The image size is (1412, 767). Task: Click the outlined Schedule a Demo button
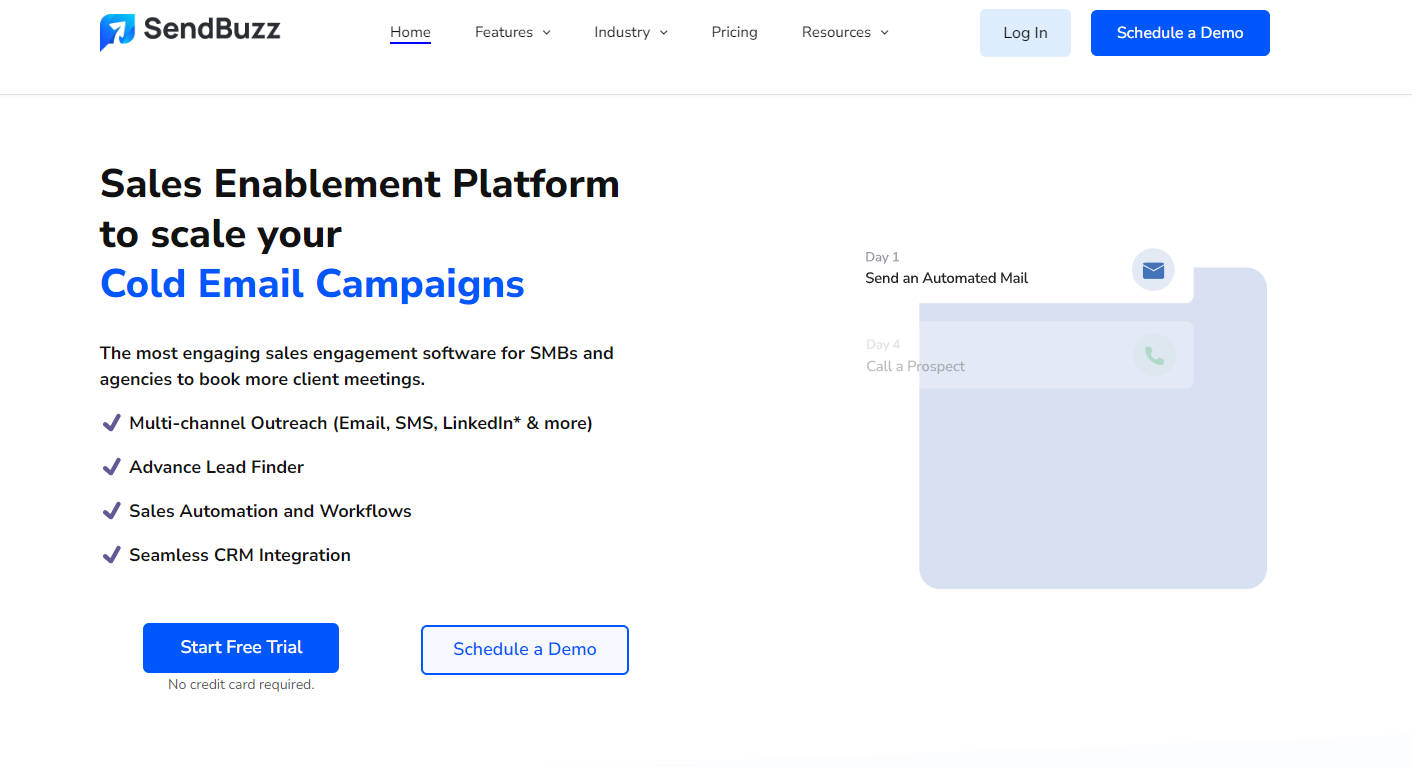525,650
